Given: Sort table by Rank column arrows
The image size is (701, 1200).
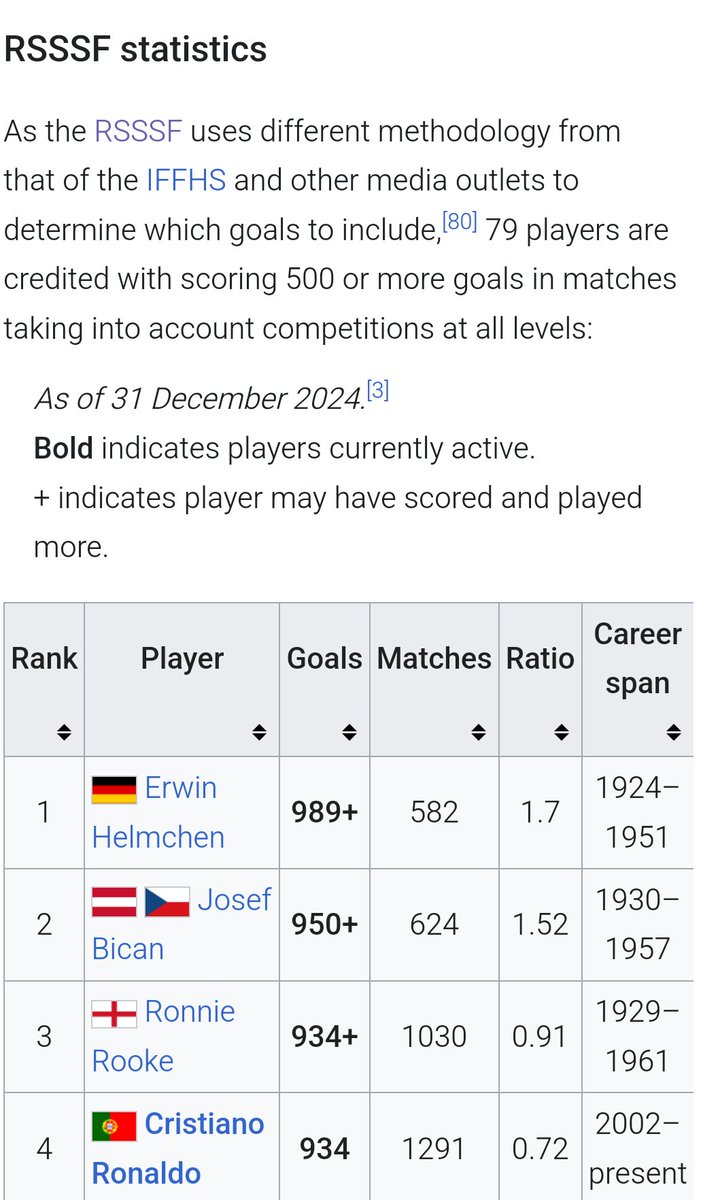Looking at the screenshot, I should (x=64, y=733).
